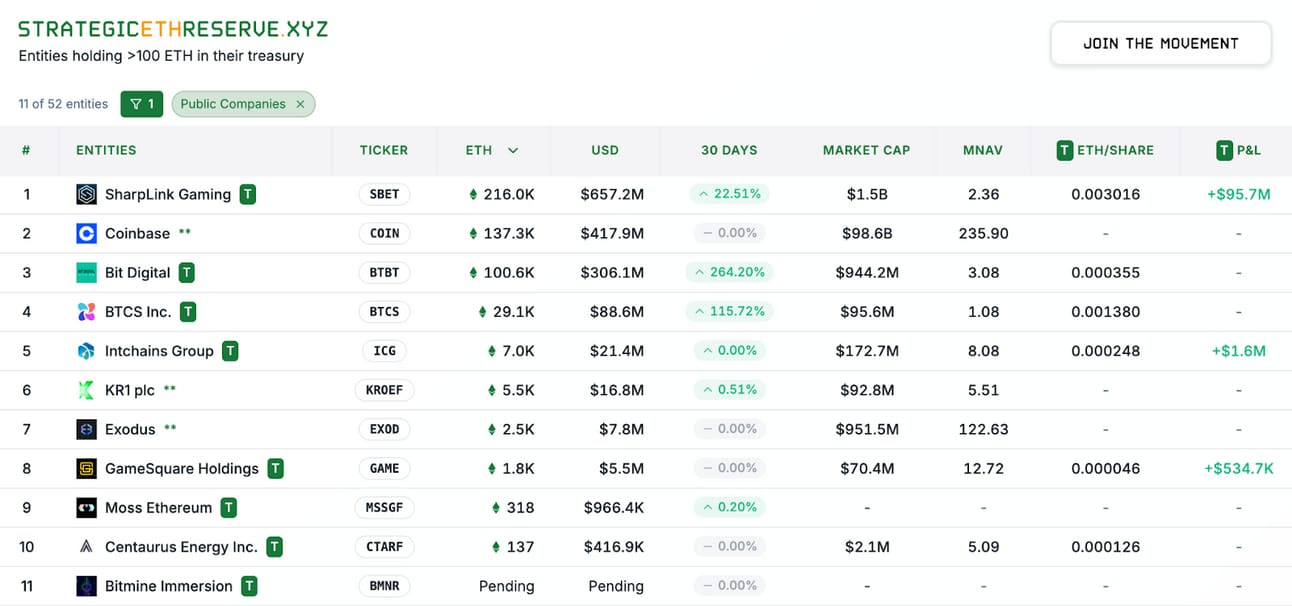This screenshot has height=606, width=1292.
Task: Open the filter button showing 1 active filter
Action: (142, 104)
